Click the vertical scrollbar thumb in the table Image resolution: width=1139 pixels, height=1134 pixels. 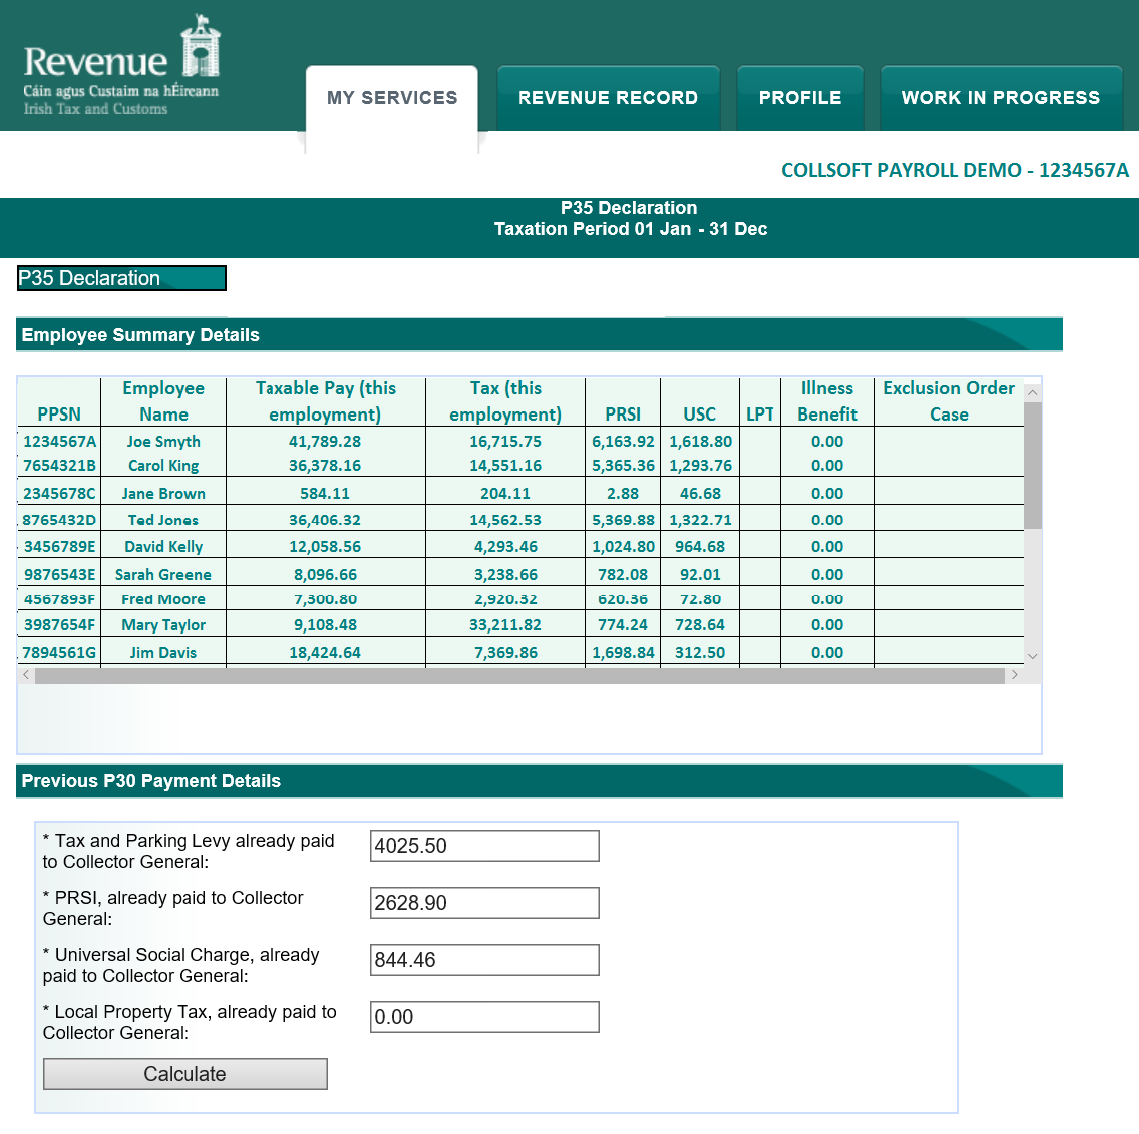pos(1033,465)
